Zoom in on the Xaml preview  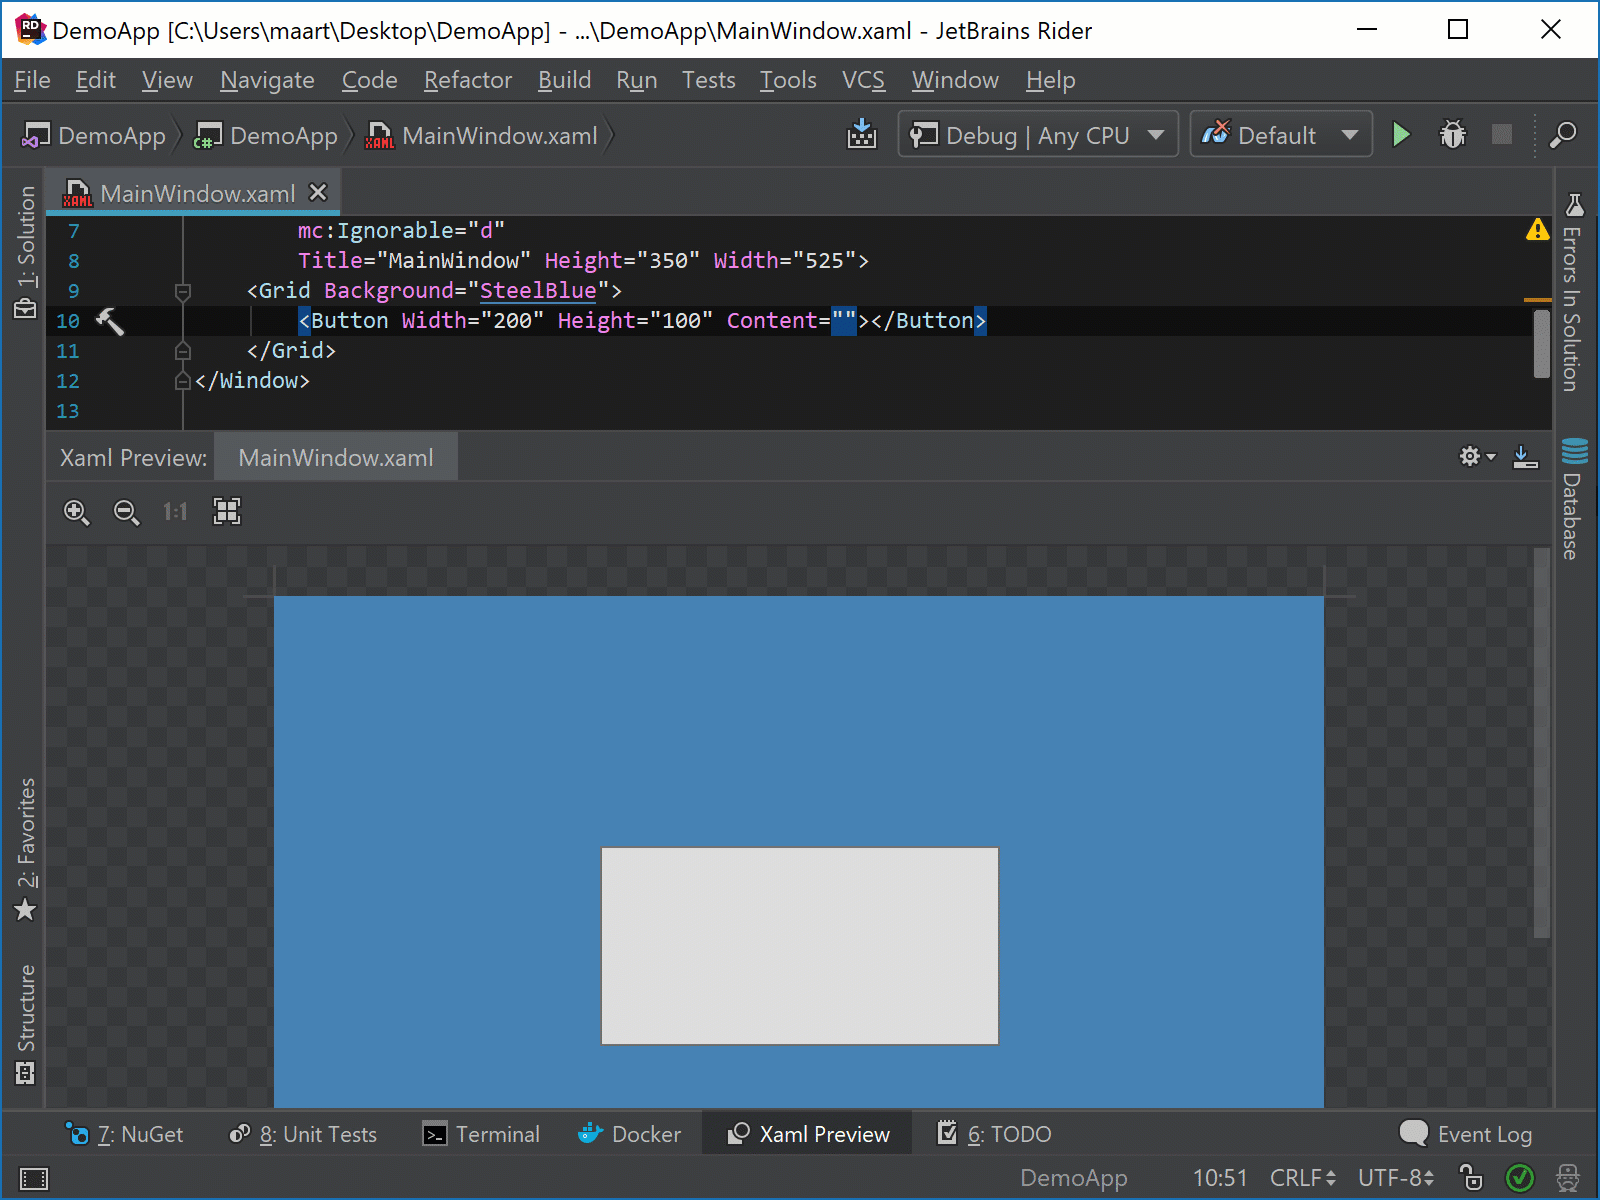[x=77, y=512]
